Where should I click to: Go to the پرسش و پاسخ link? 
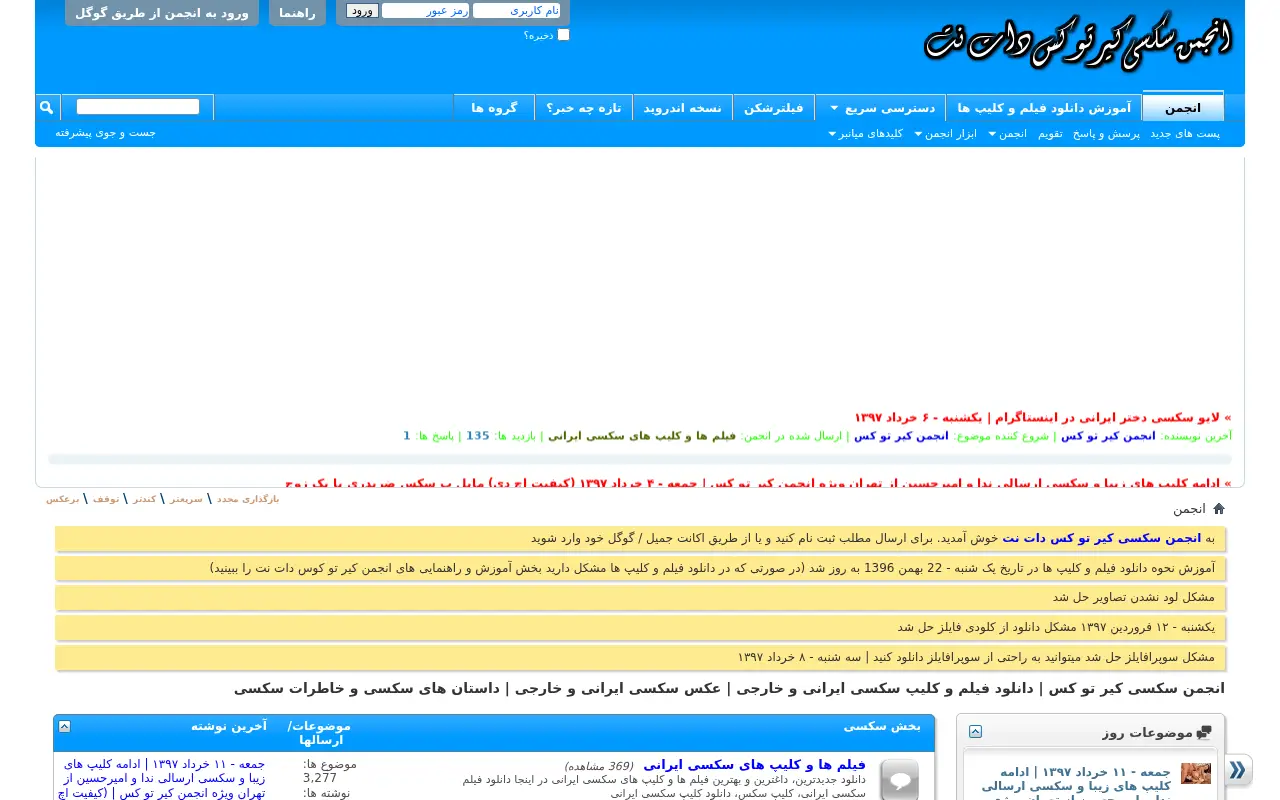tap(1106, 134)
